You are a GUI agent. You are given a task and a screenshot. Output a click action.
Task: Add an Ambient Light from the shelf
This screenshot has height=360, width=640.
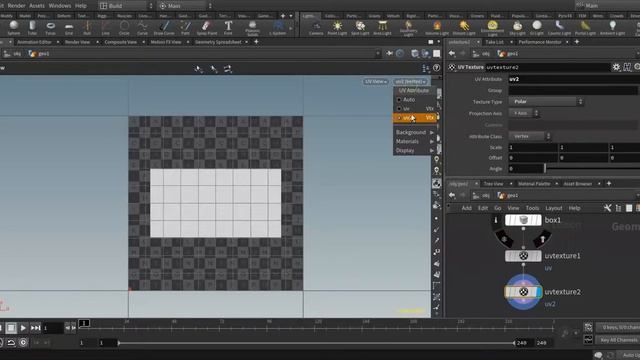click(x=612, y=29)
